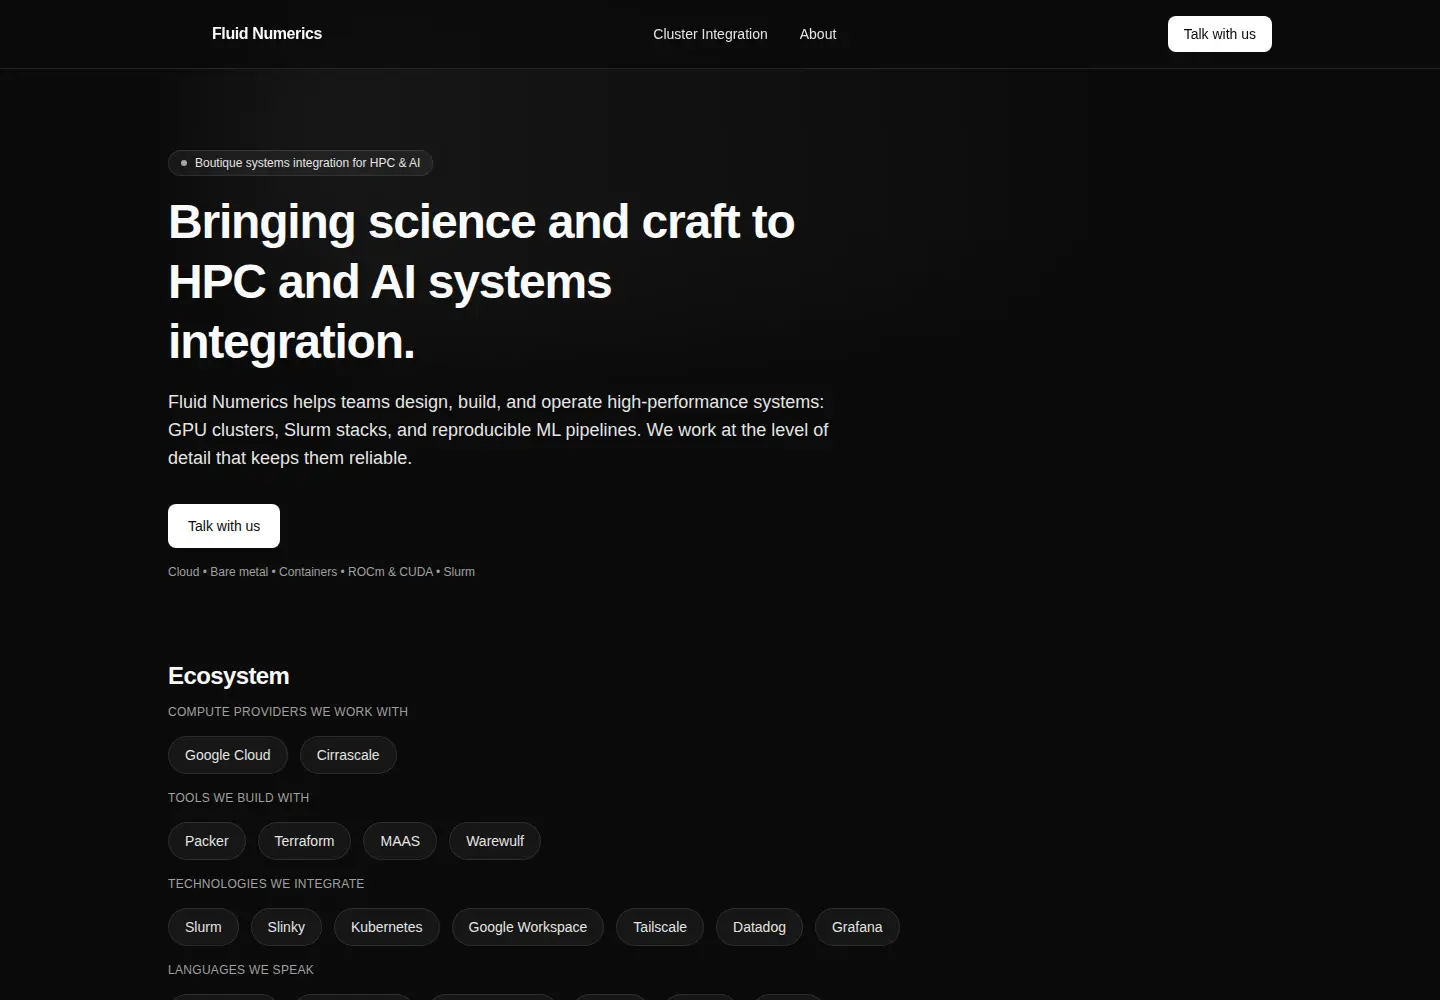Click the main hero headline text
This screenshot has width=1440, height=1000.
click(482, 282)
